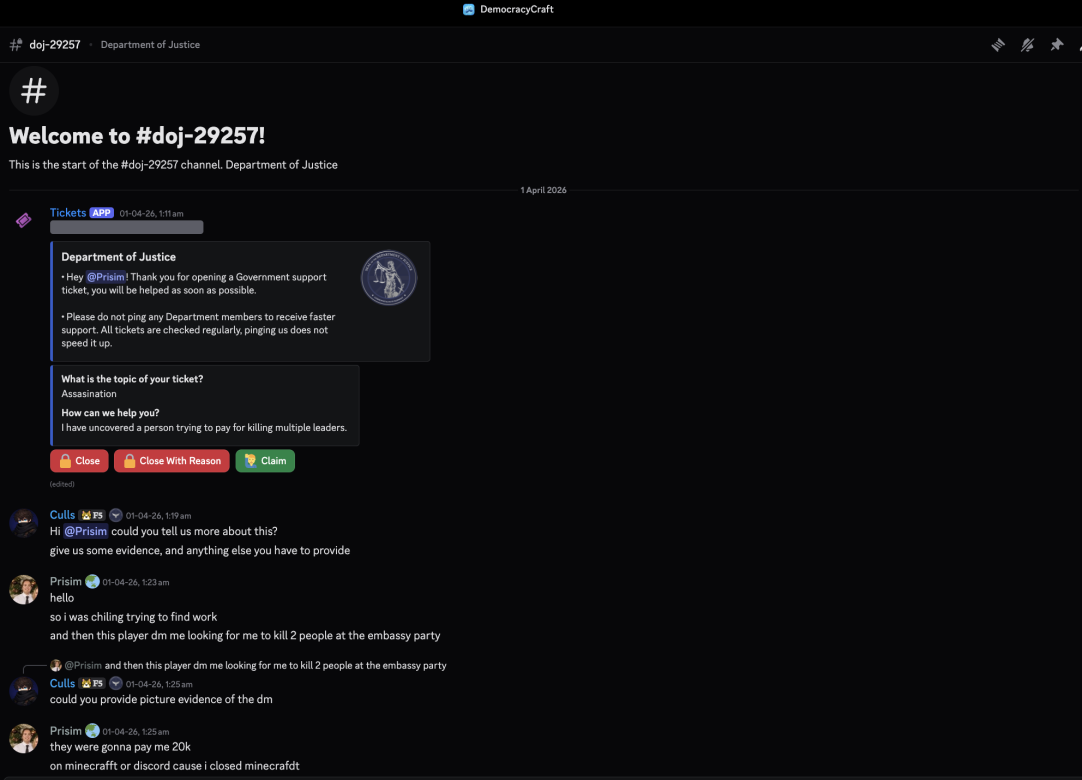The width and height of the screenshot is (1082, 780).
Task: Toggle the notification bell mute icon
Action: (x=1027, y=45)
